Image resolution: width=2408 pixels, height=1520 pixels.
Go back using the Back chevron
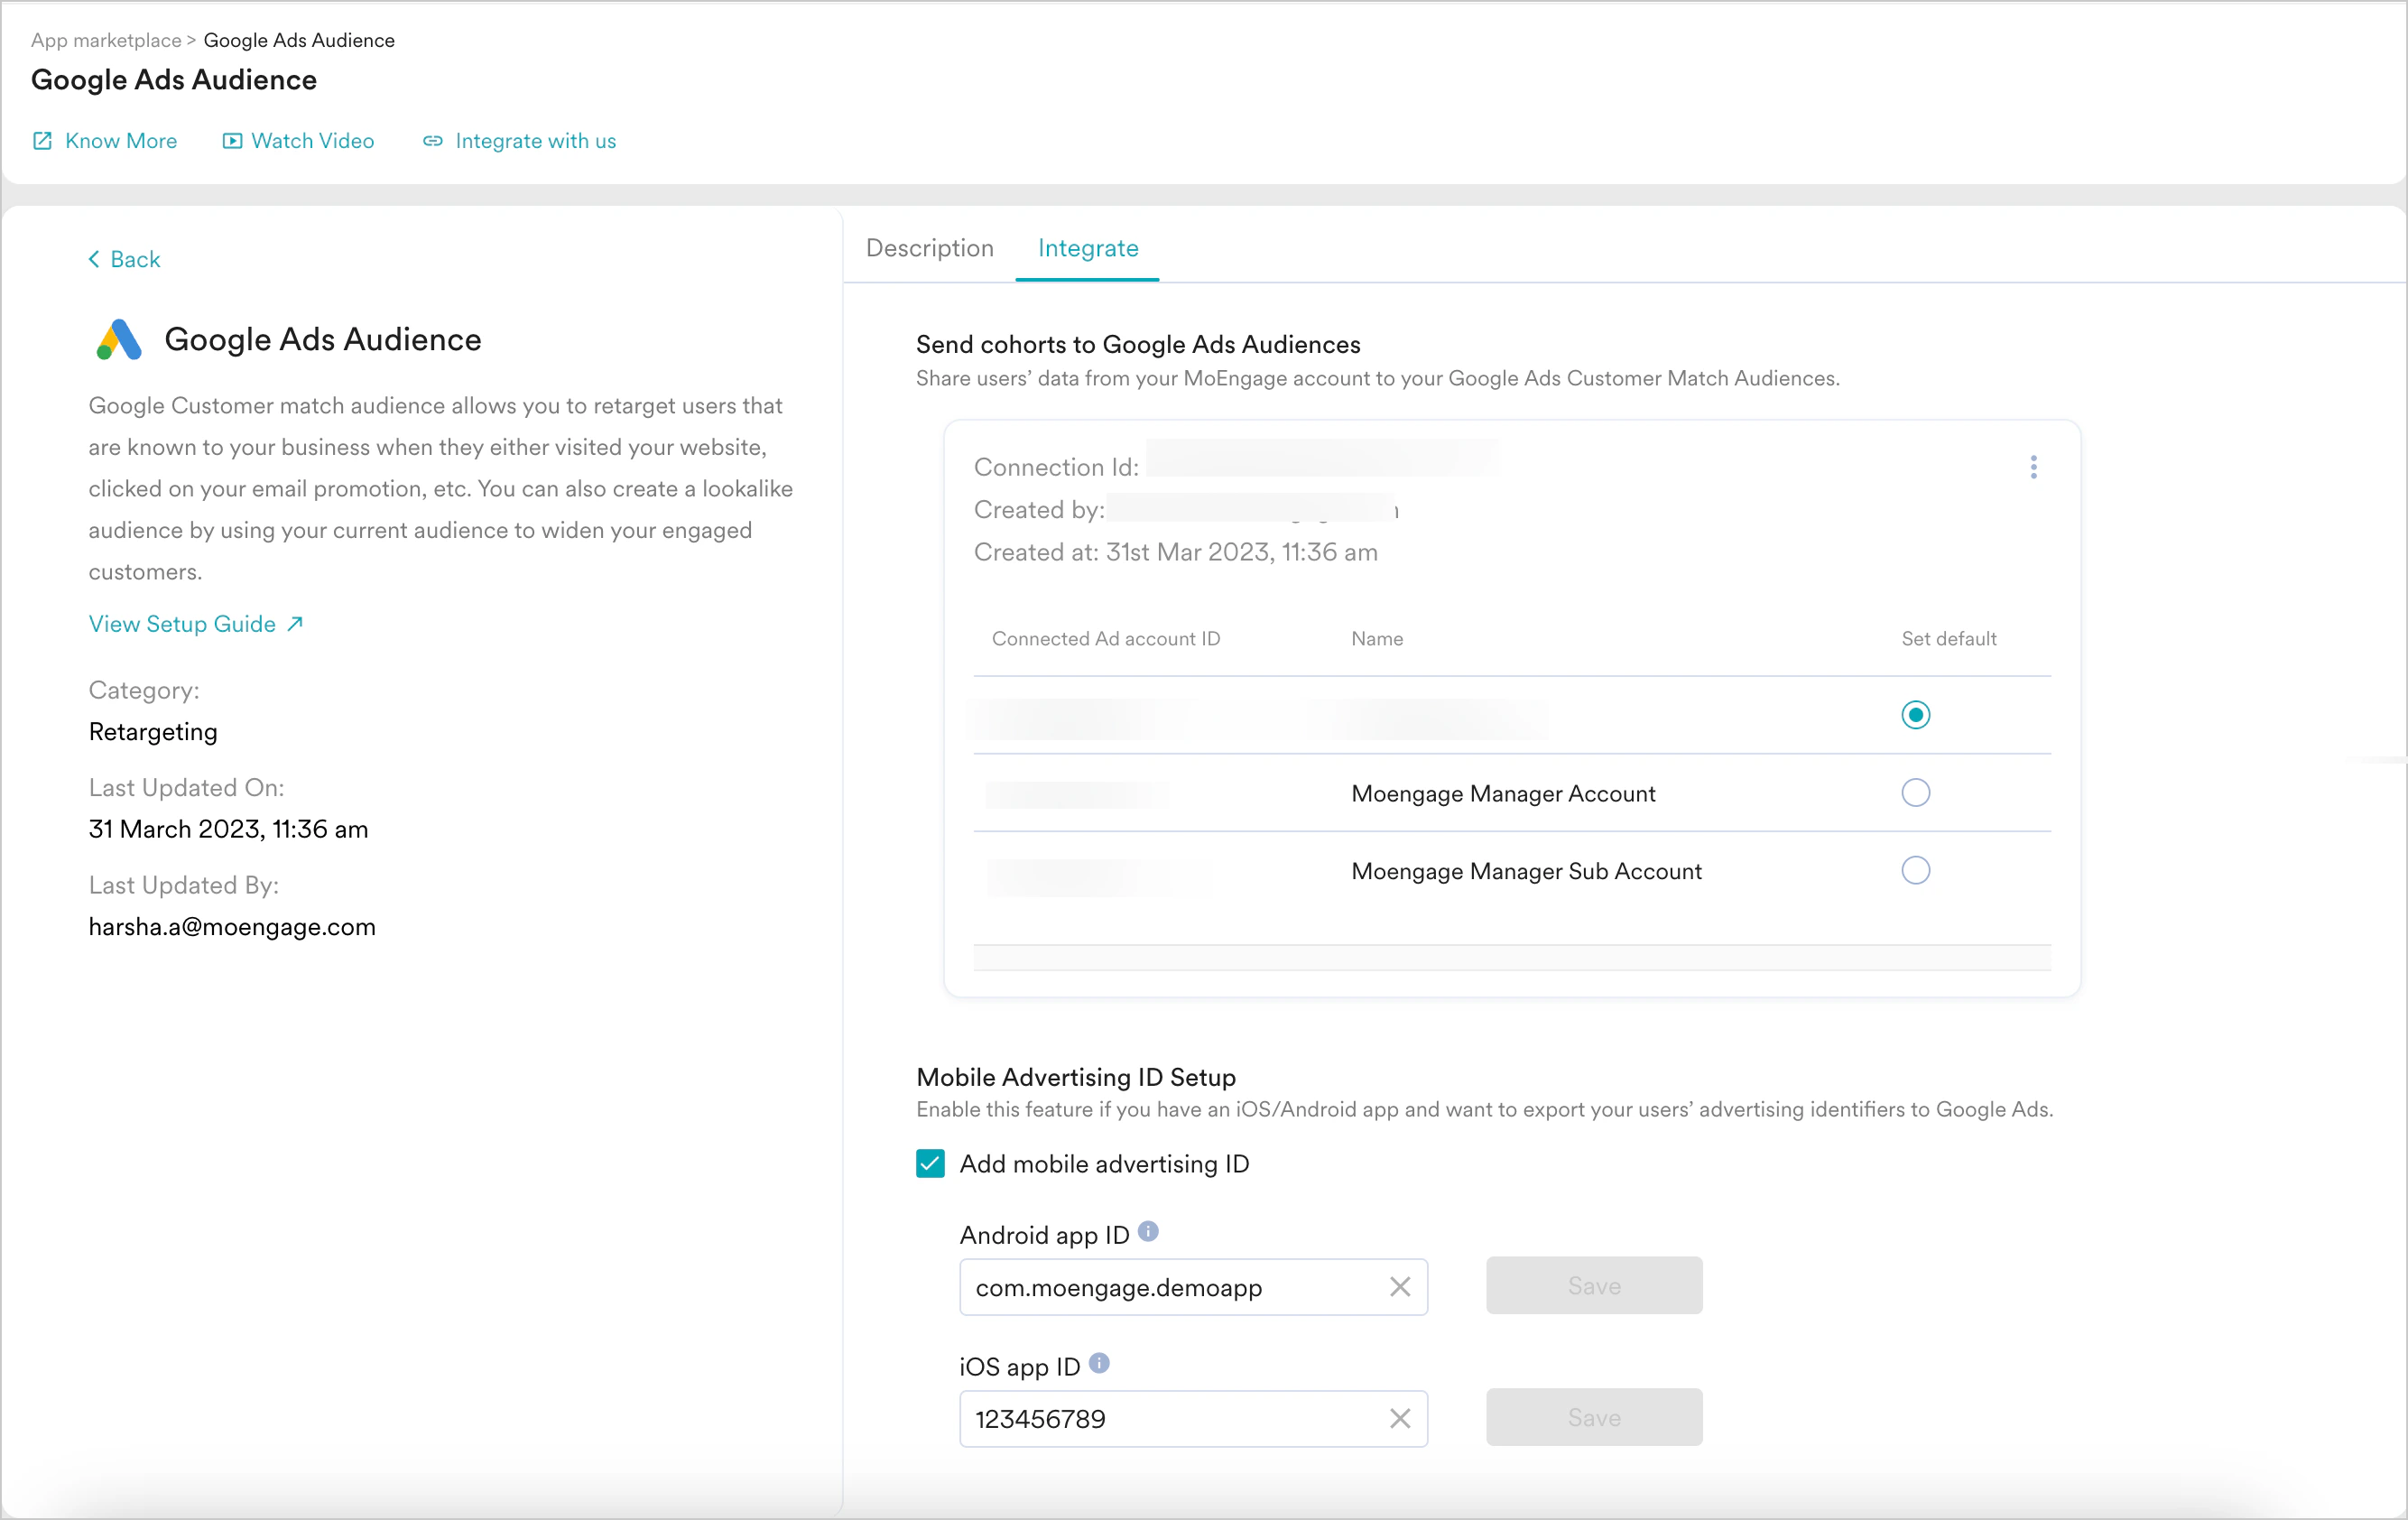point(94,259)
